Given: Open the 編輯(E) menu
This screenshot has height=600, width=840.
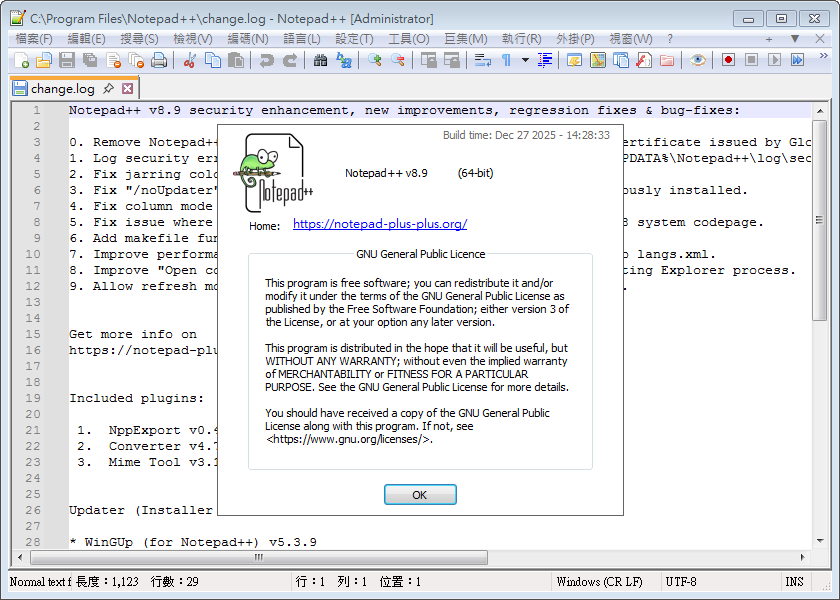Looking at the screenshot, I should (x=87, y=39).
